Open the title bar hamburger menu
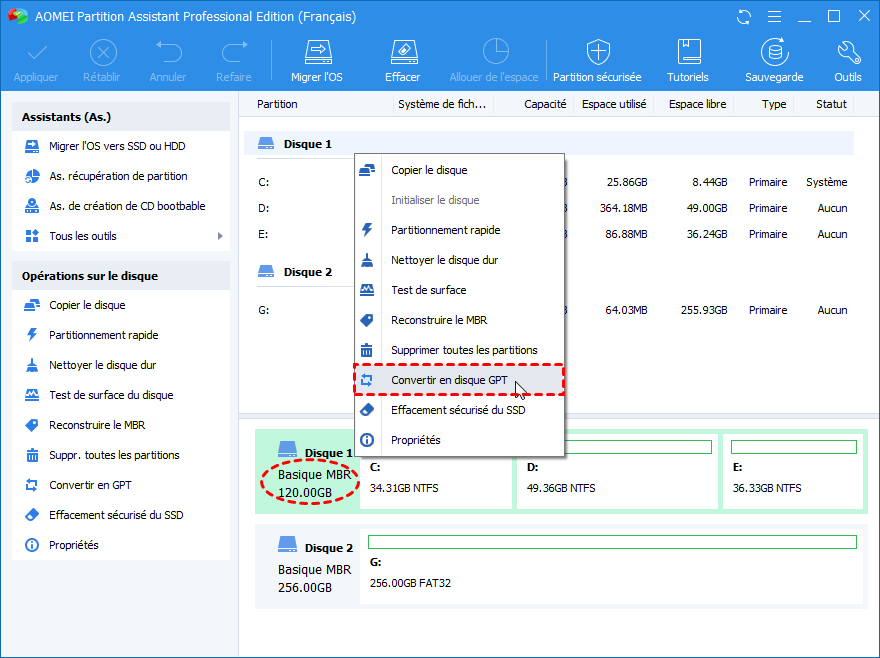This screenshot has width=880, height=658. click(773, 17)
